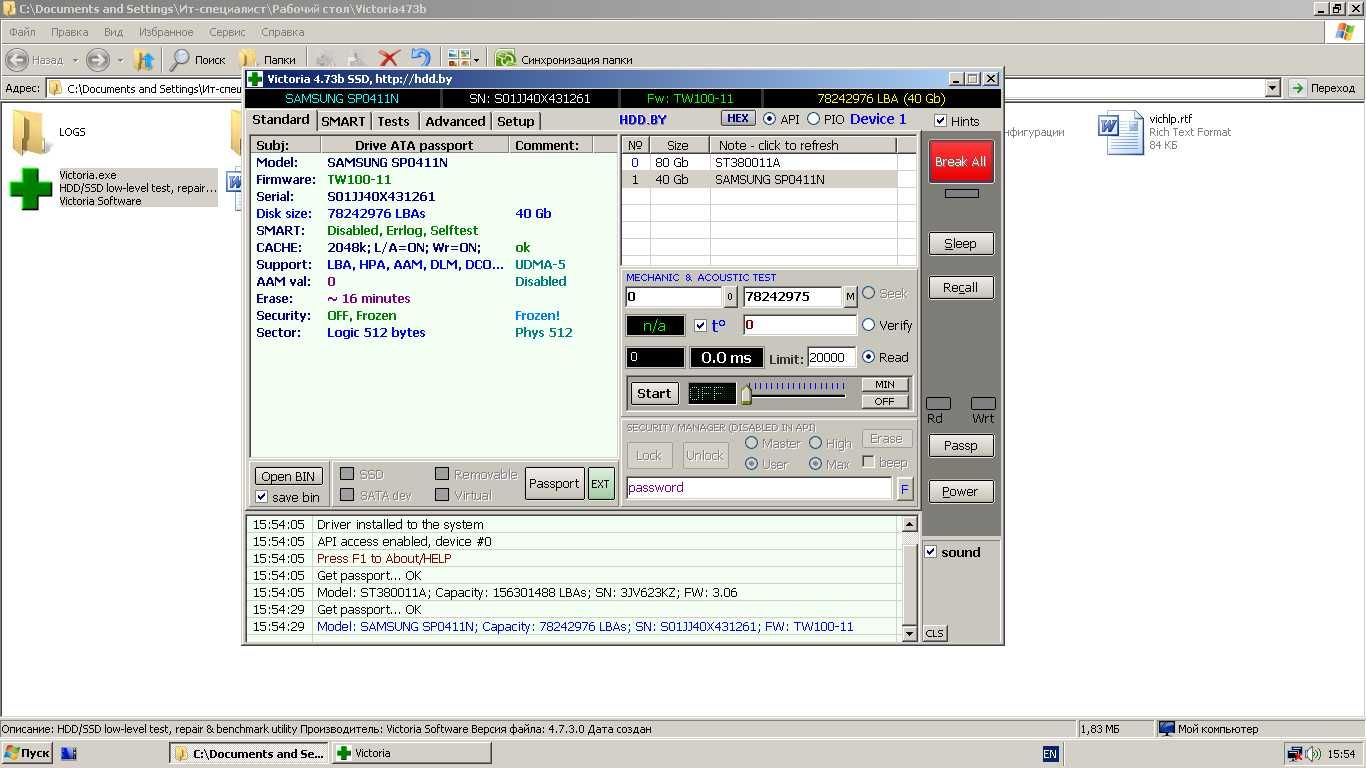Click the acoustic management slider handle
The image size is (1366, 768).
tap(746, 395)
